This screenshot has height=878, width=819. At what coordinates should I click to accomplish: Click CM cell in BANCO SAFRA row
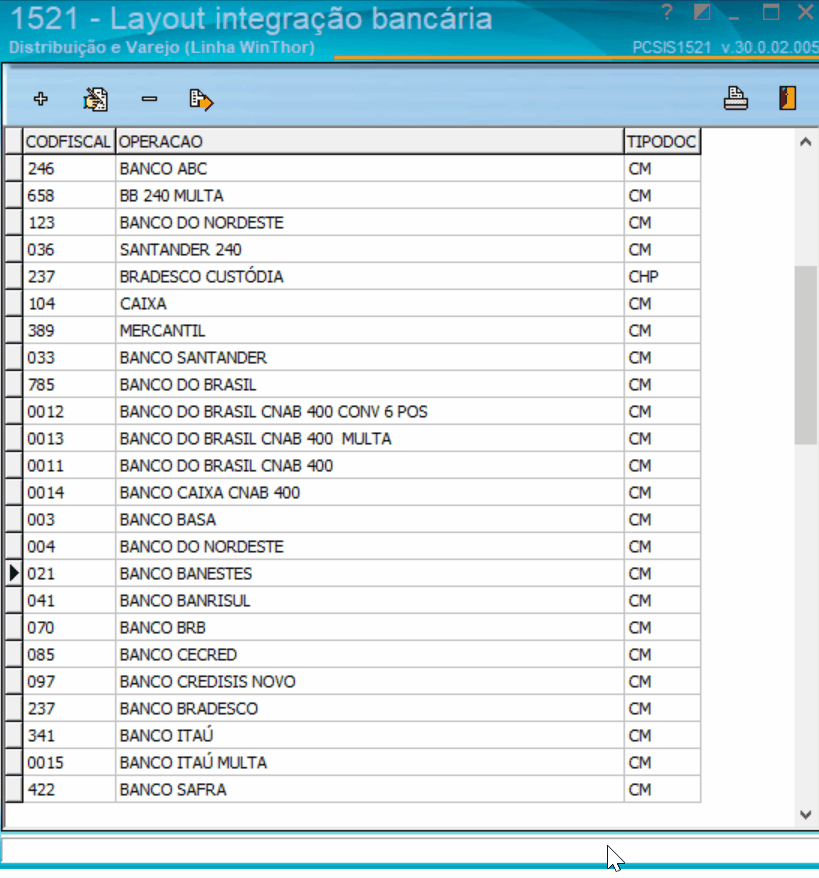662,790
